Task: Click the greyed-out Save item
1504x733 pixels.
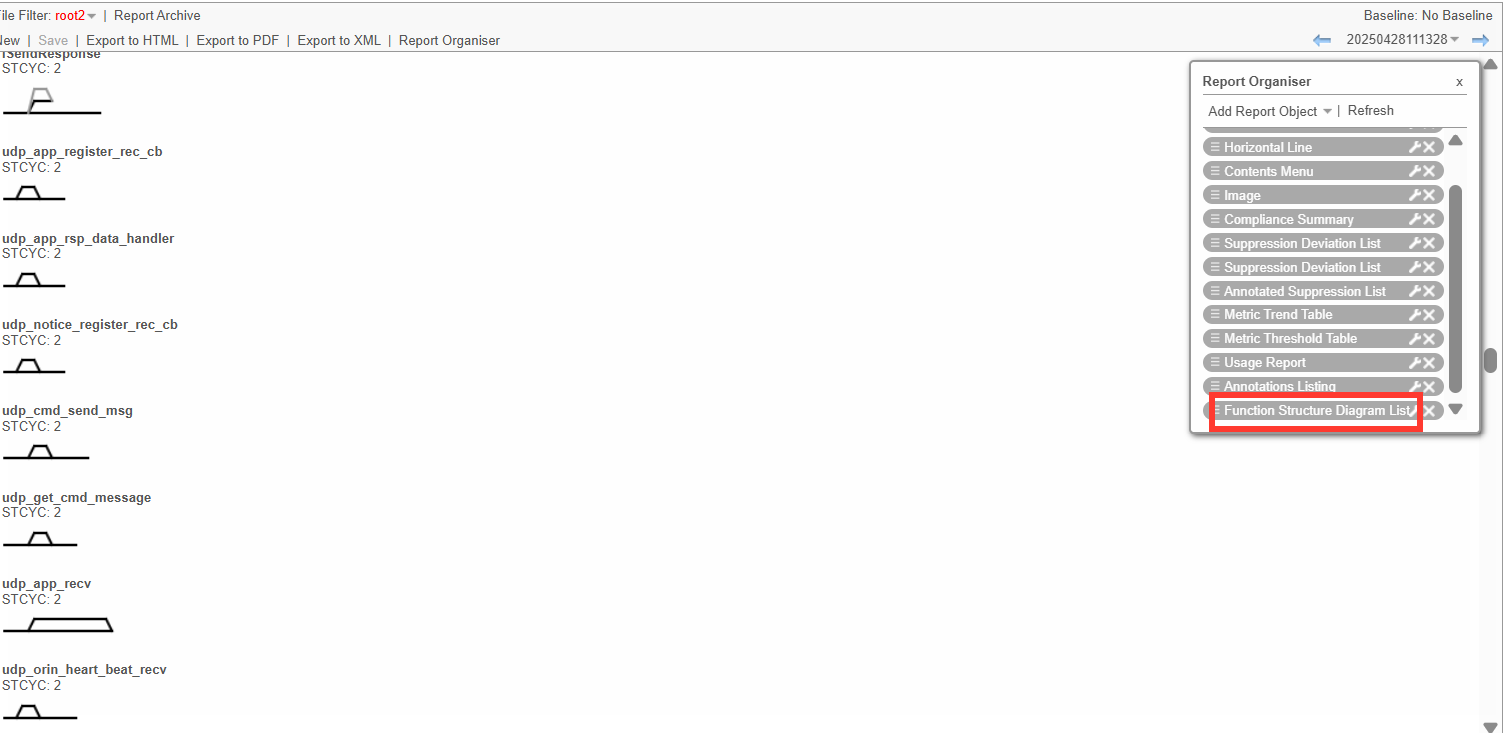Action: point(53,41)
